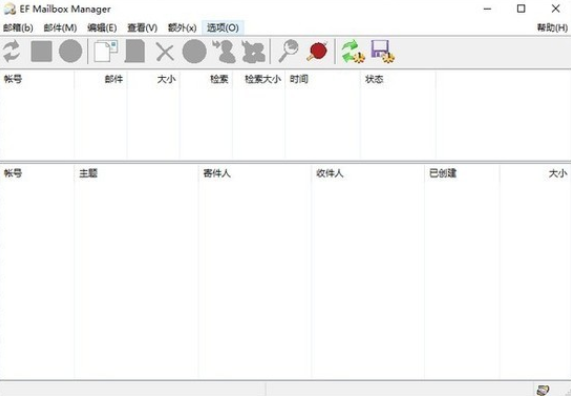This screenshot has width=571, height=396.
Task: Open the 选项(O) menu
Action: tap(223, 28)
